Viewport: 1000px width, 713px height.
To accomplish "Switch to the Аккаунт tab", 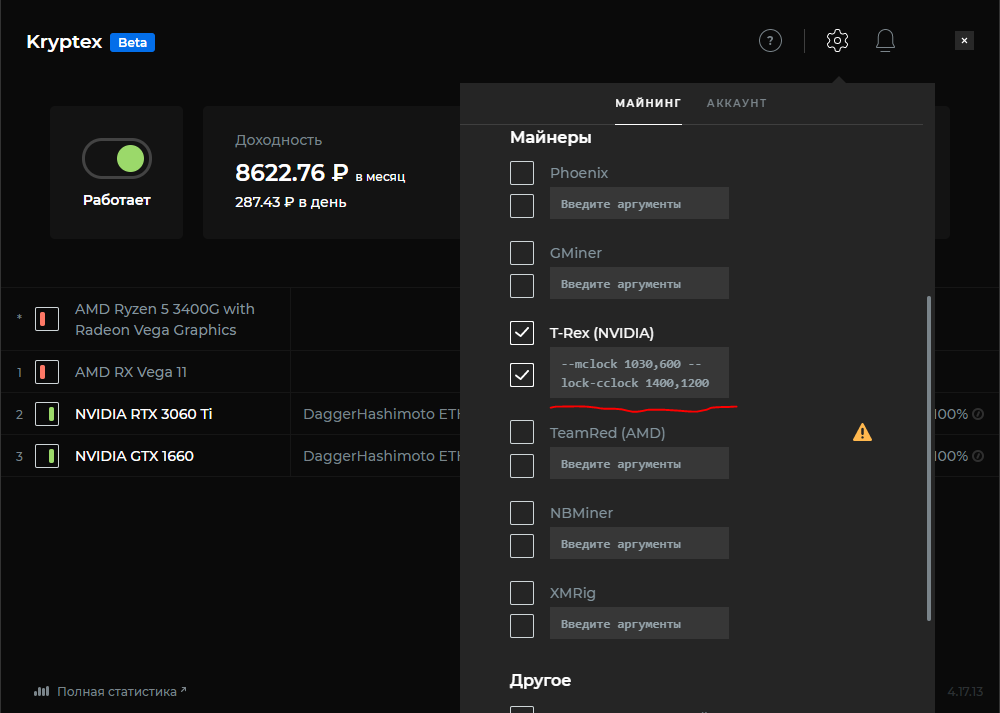I will [x=736, y=103].
